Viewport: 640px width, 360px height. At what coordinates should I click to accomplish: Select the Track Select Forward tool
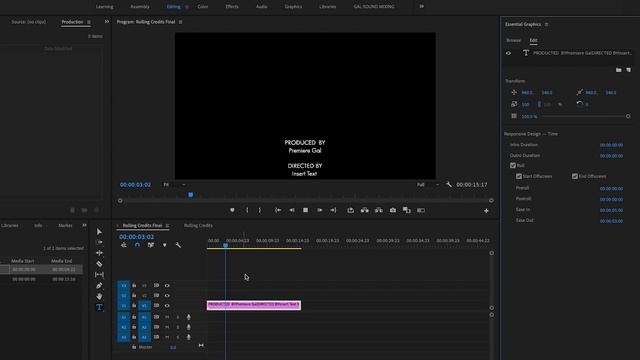(x=99, y=242)
